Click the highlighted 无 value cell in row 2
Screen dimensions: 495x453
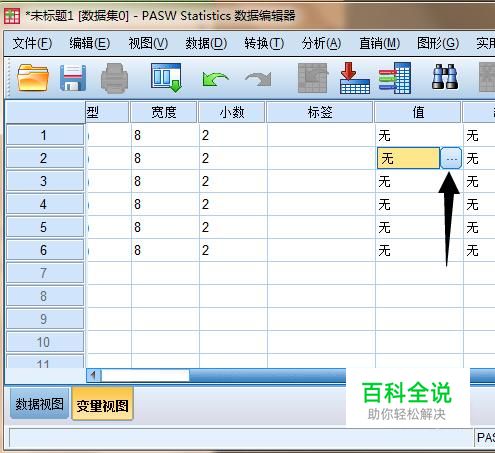pos(408,158)
